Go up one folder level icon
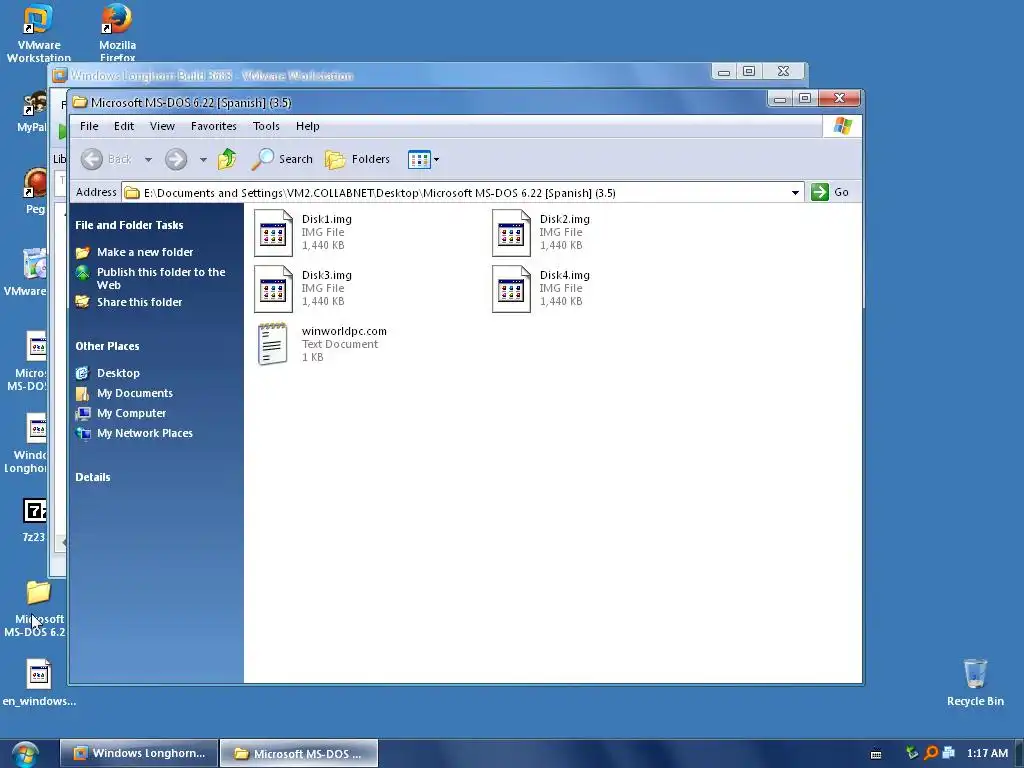 coord(227,159)
